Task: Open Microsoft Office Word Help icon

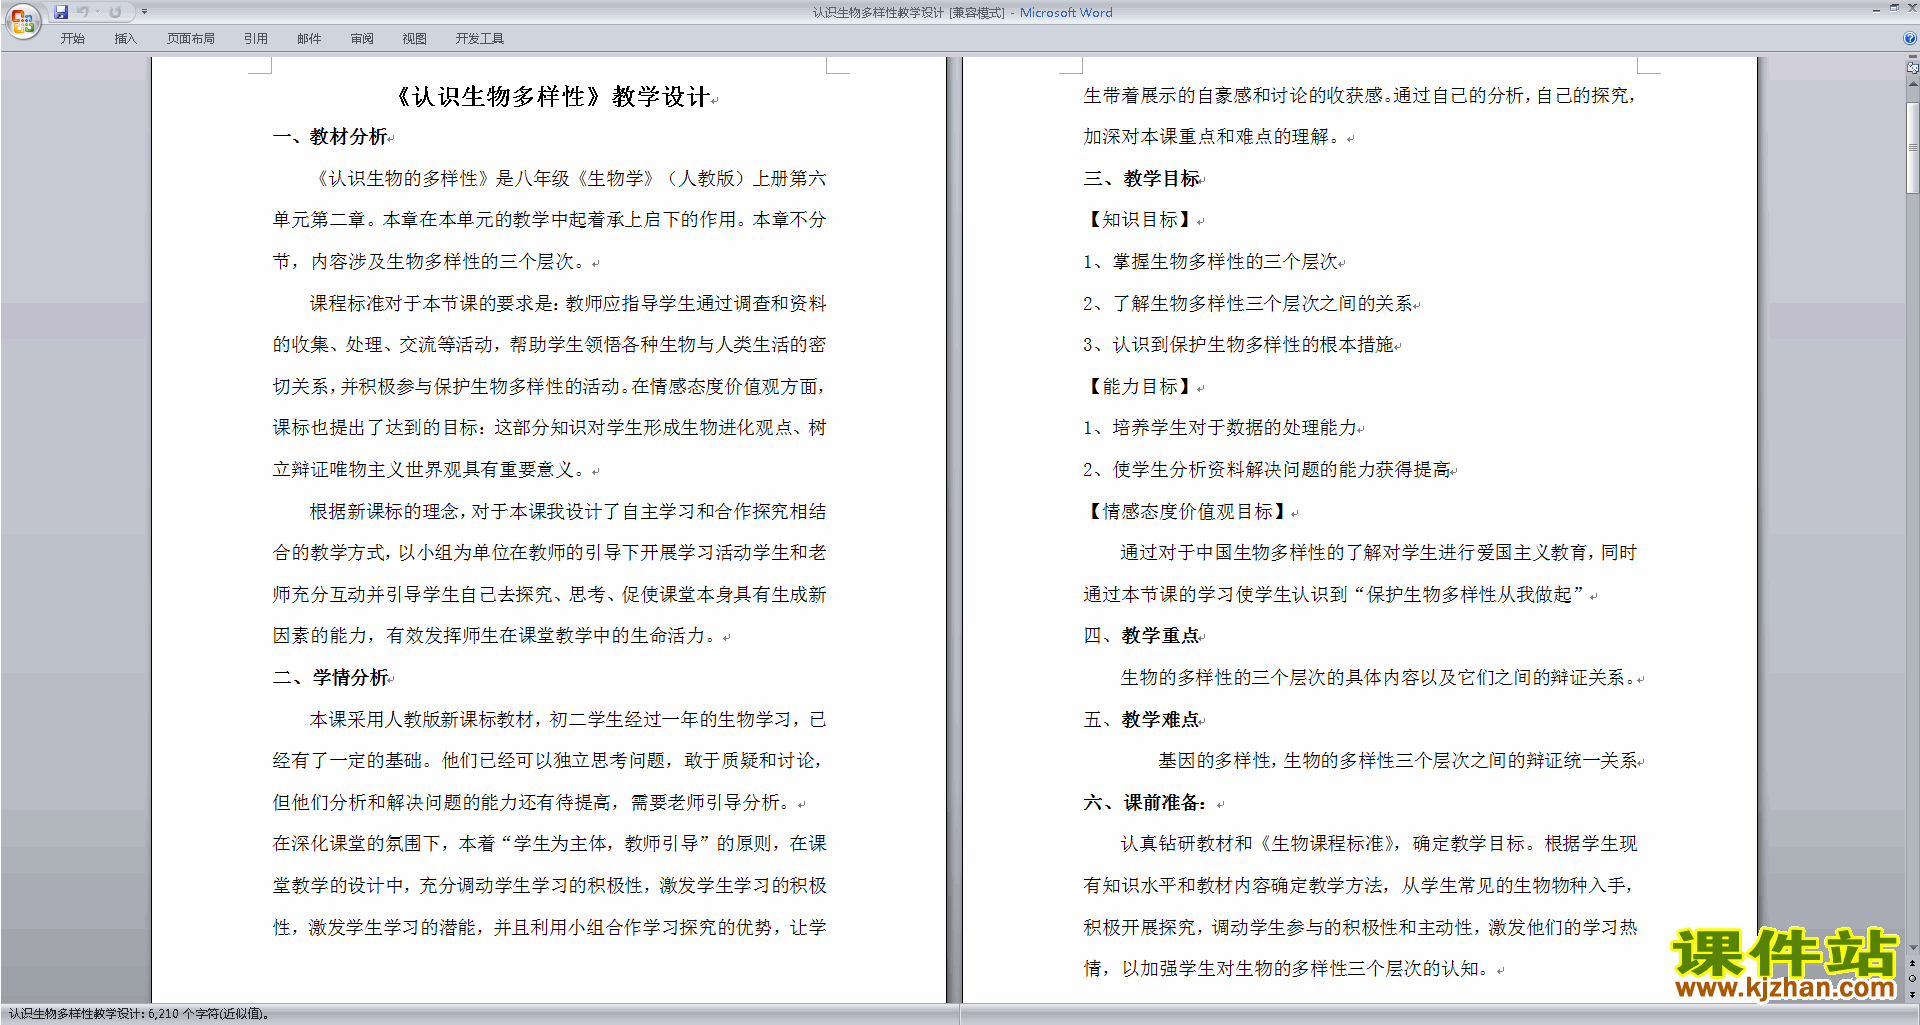Action: [x=1910, y=38]
